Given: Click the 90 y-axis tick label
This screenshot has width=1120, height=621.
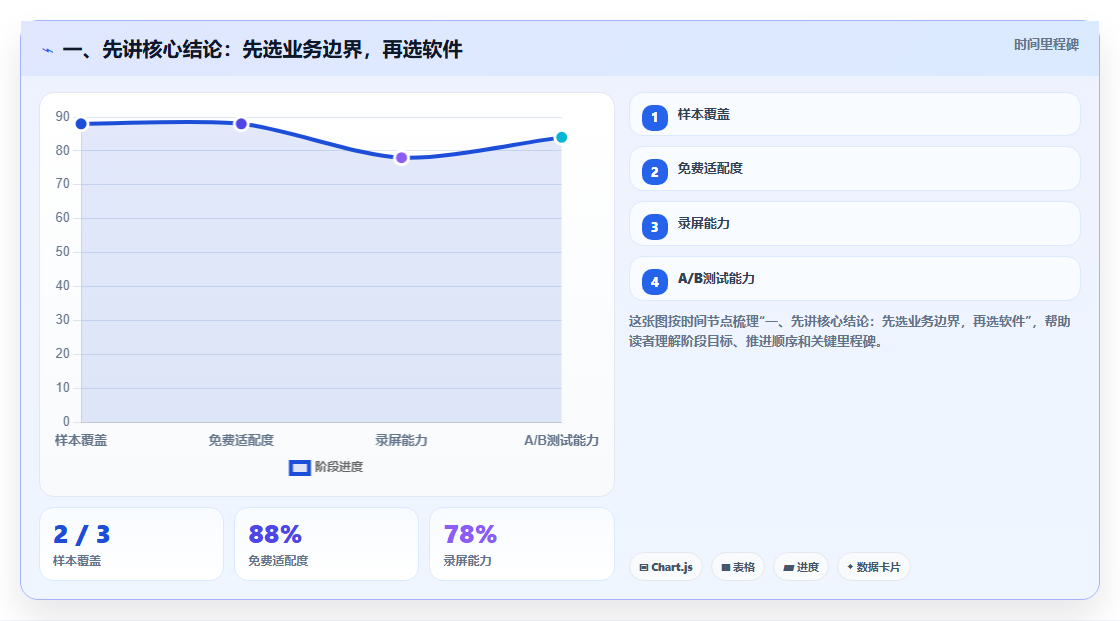Looking at the screenshot, I should pyautogui.click(x=62, y=116).
